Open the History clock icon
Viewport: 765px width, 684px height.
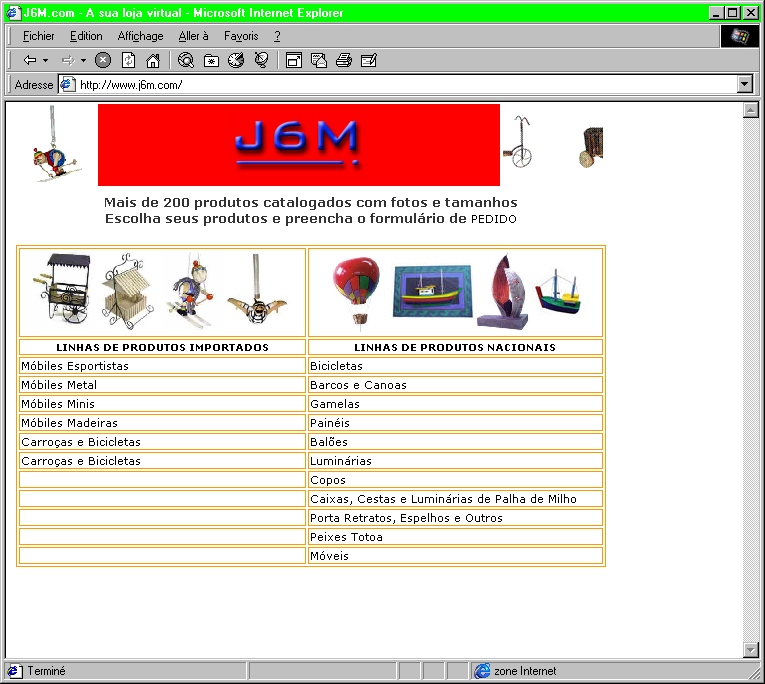pos(236,60)
